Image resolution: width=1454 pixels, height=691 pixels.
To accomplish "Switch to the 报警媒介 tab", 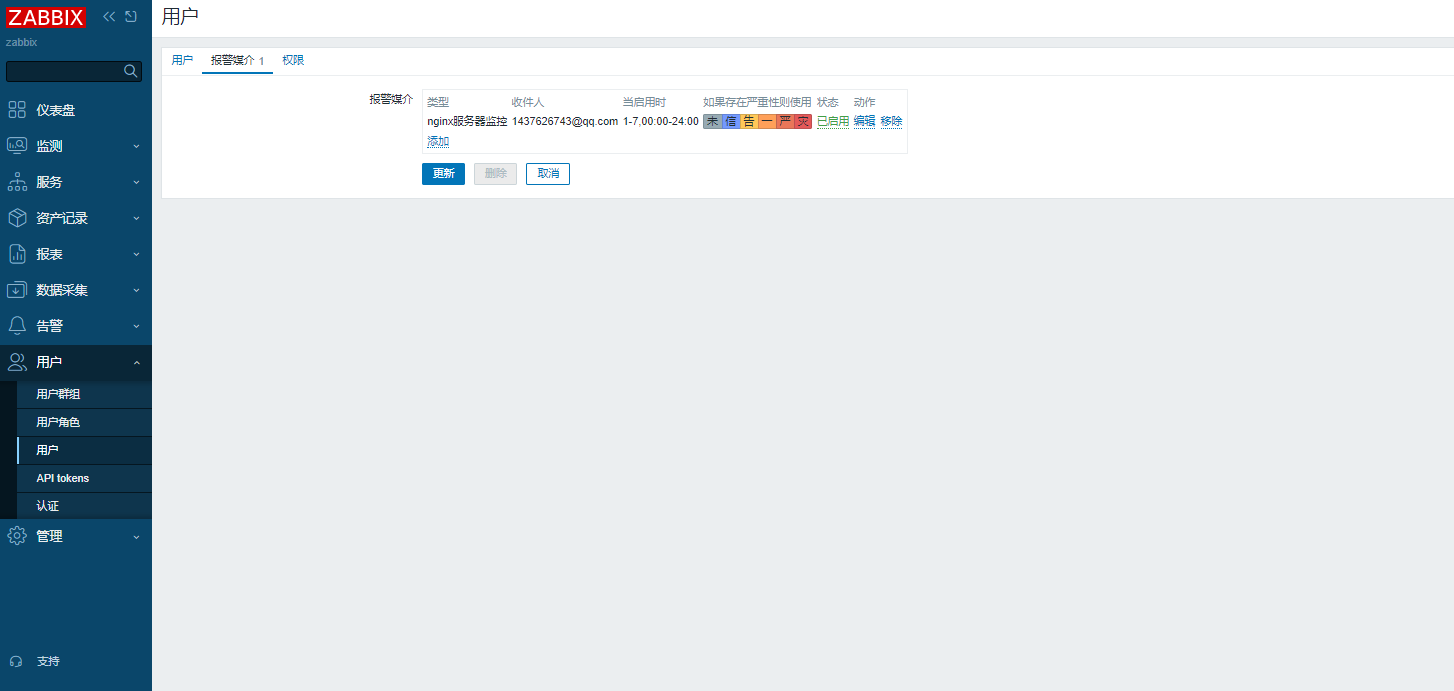I will pos(237,61).
